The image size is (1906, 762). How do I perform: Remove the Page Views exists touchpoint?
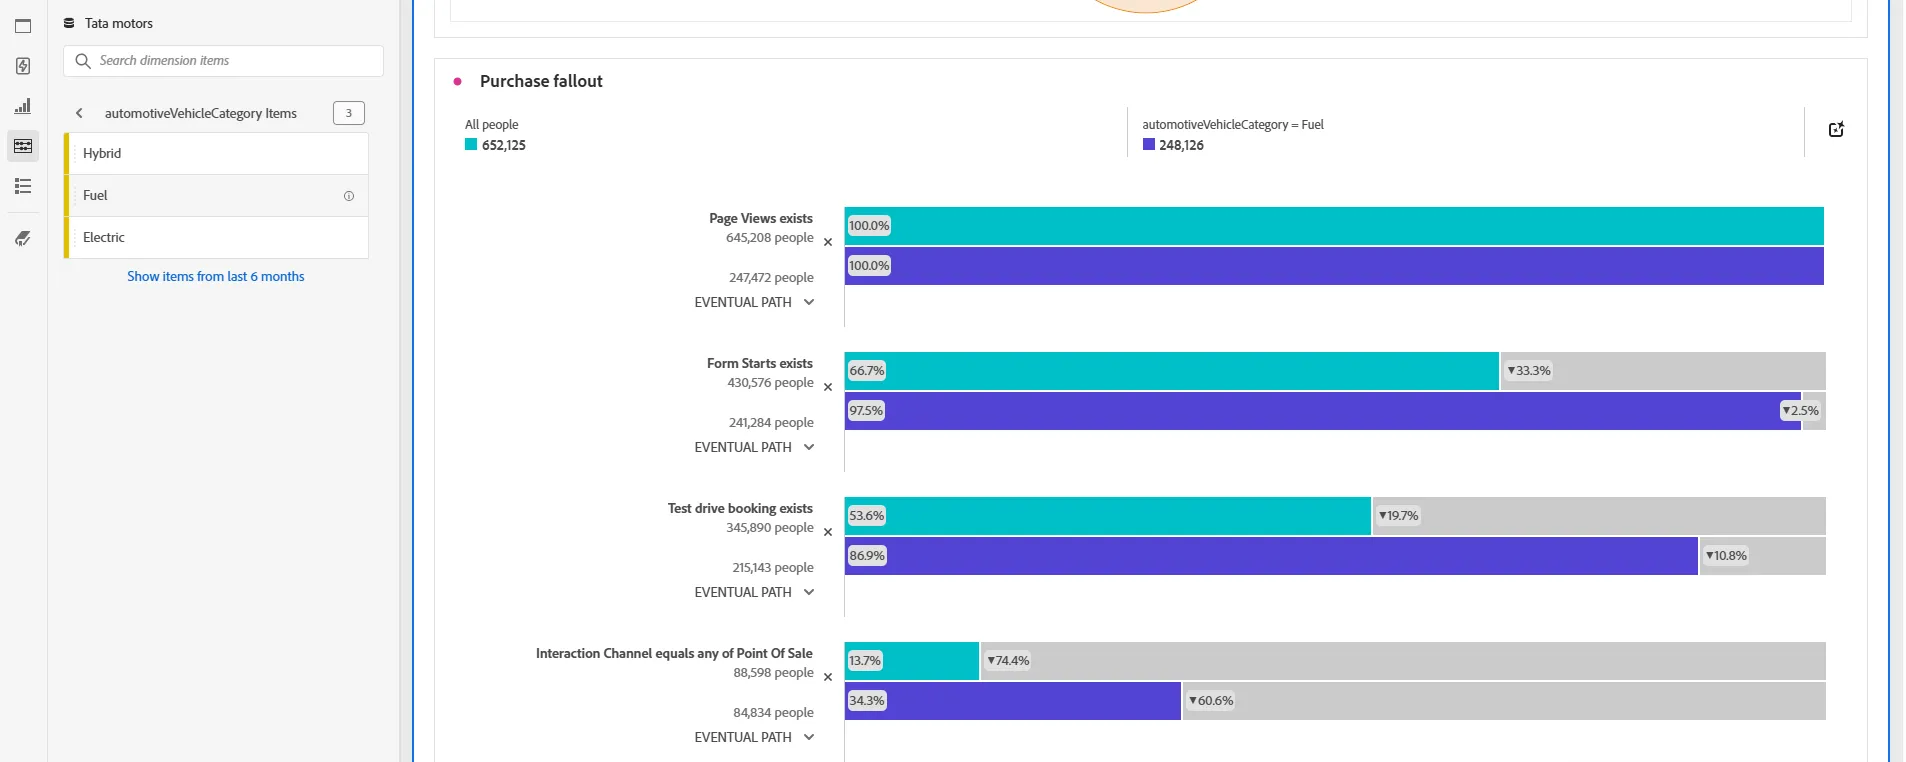click(x=828, y=242)
